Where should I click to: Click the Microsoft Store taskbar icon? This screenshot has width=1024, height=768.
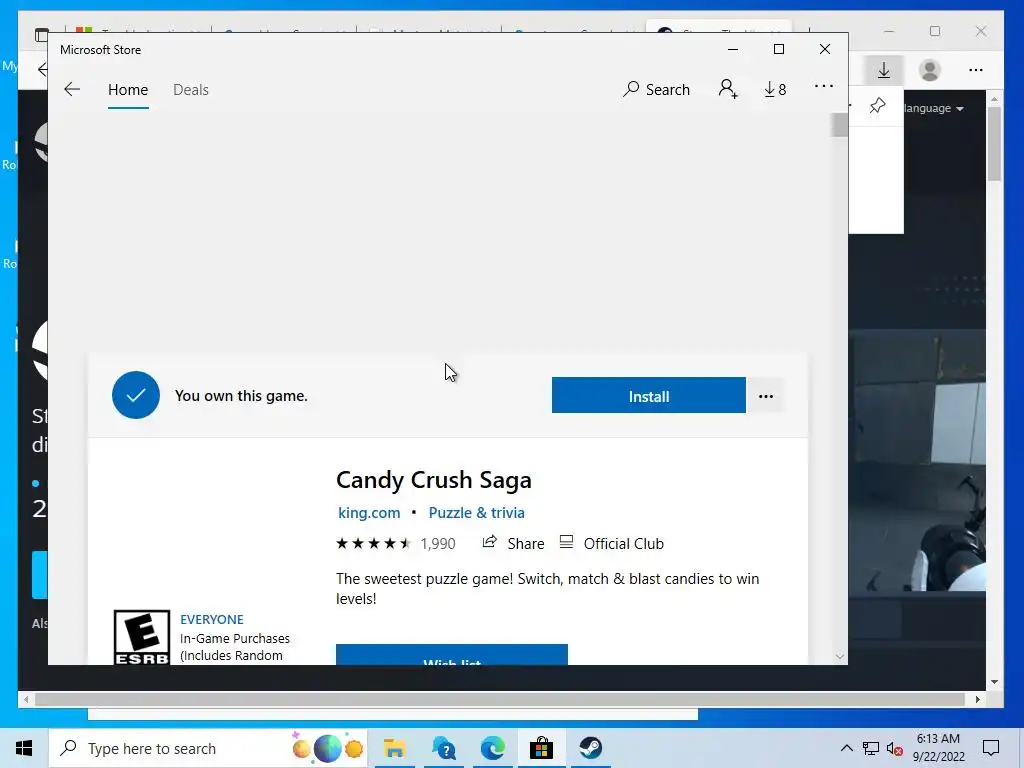pos(541,748)
